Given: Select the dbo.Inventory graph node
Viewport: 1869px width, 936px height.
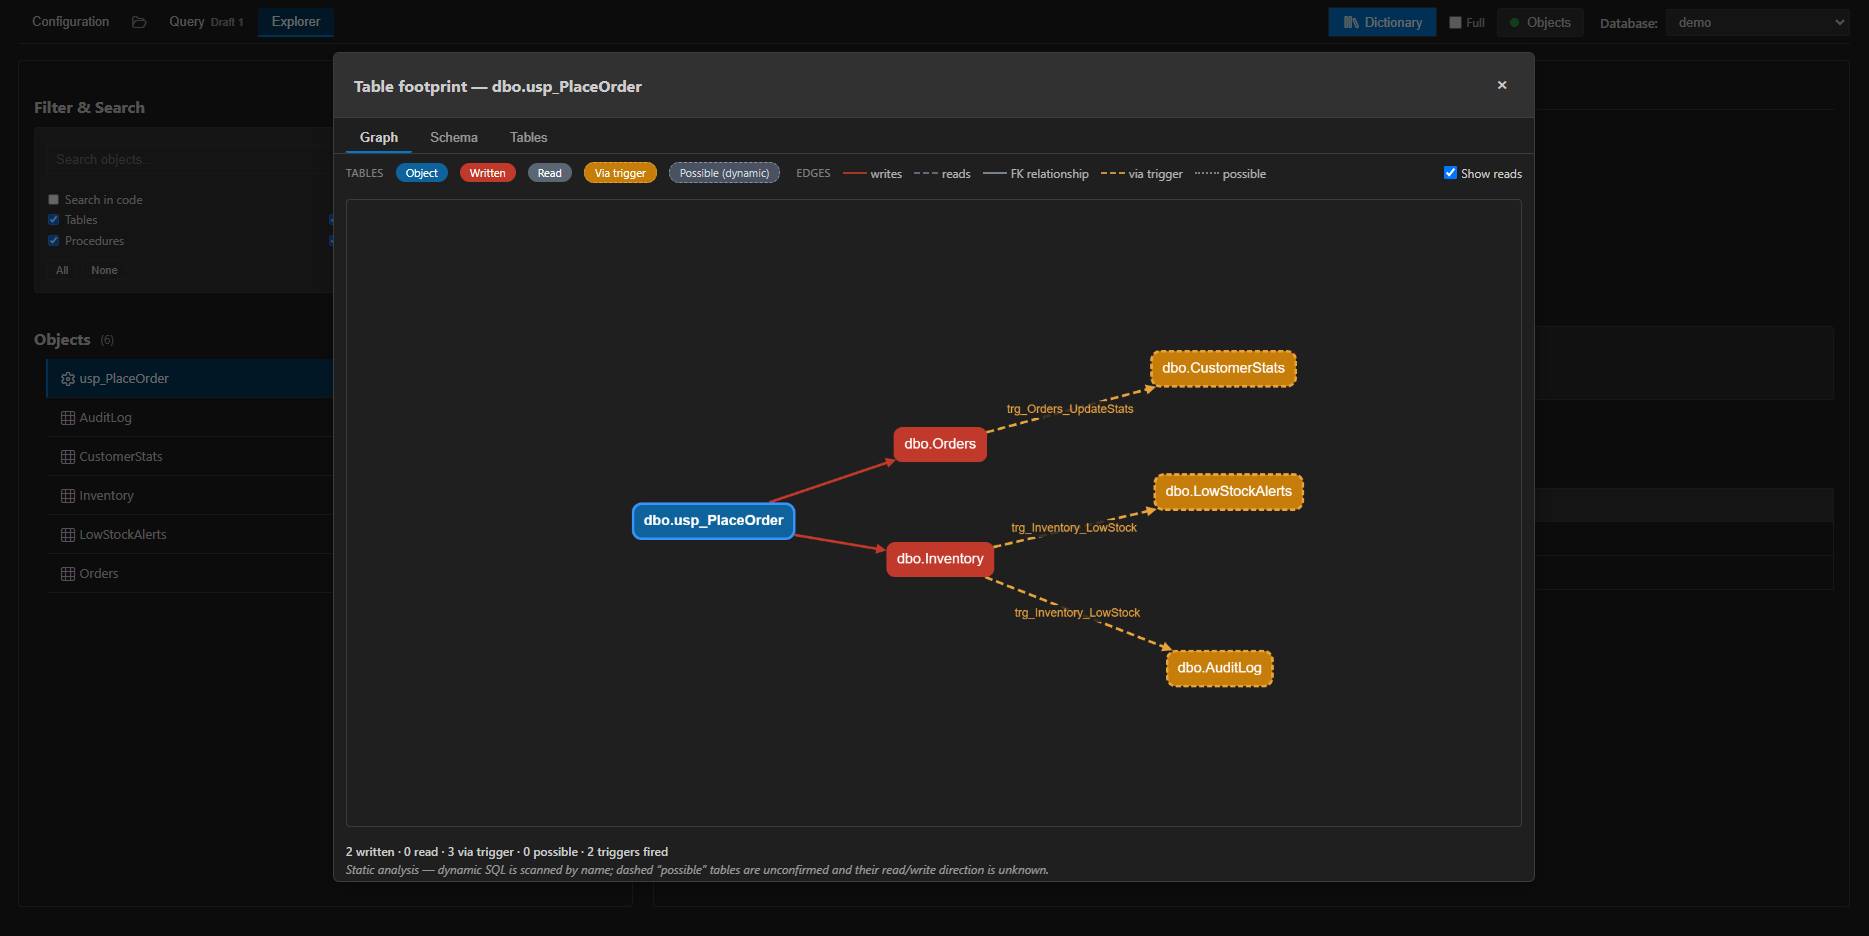Looking at the screenshot, I should point(940,559).
